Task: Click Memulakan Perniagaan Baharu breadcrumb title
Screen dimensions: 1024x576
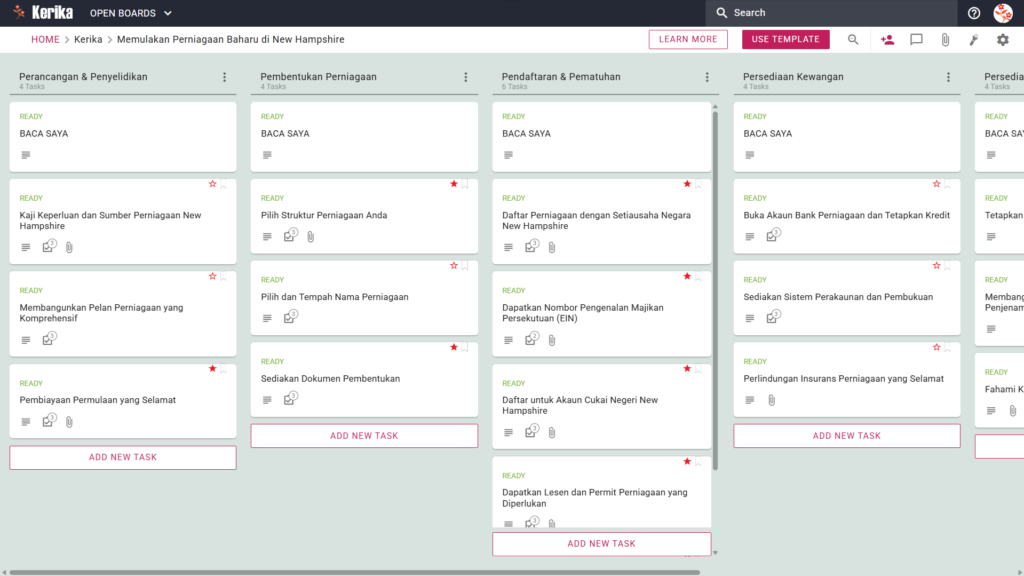Action: click(x=231, y=39)
